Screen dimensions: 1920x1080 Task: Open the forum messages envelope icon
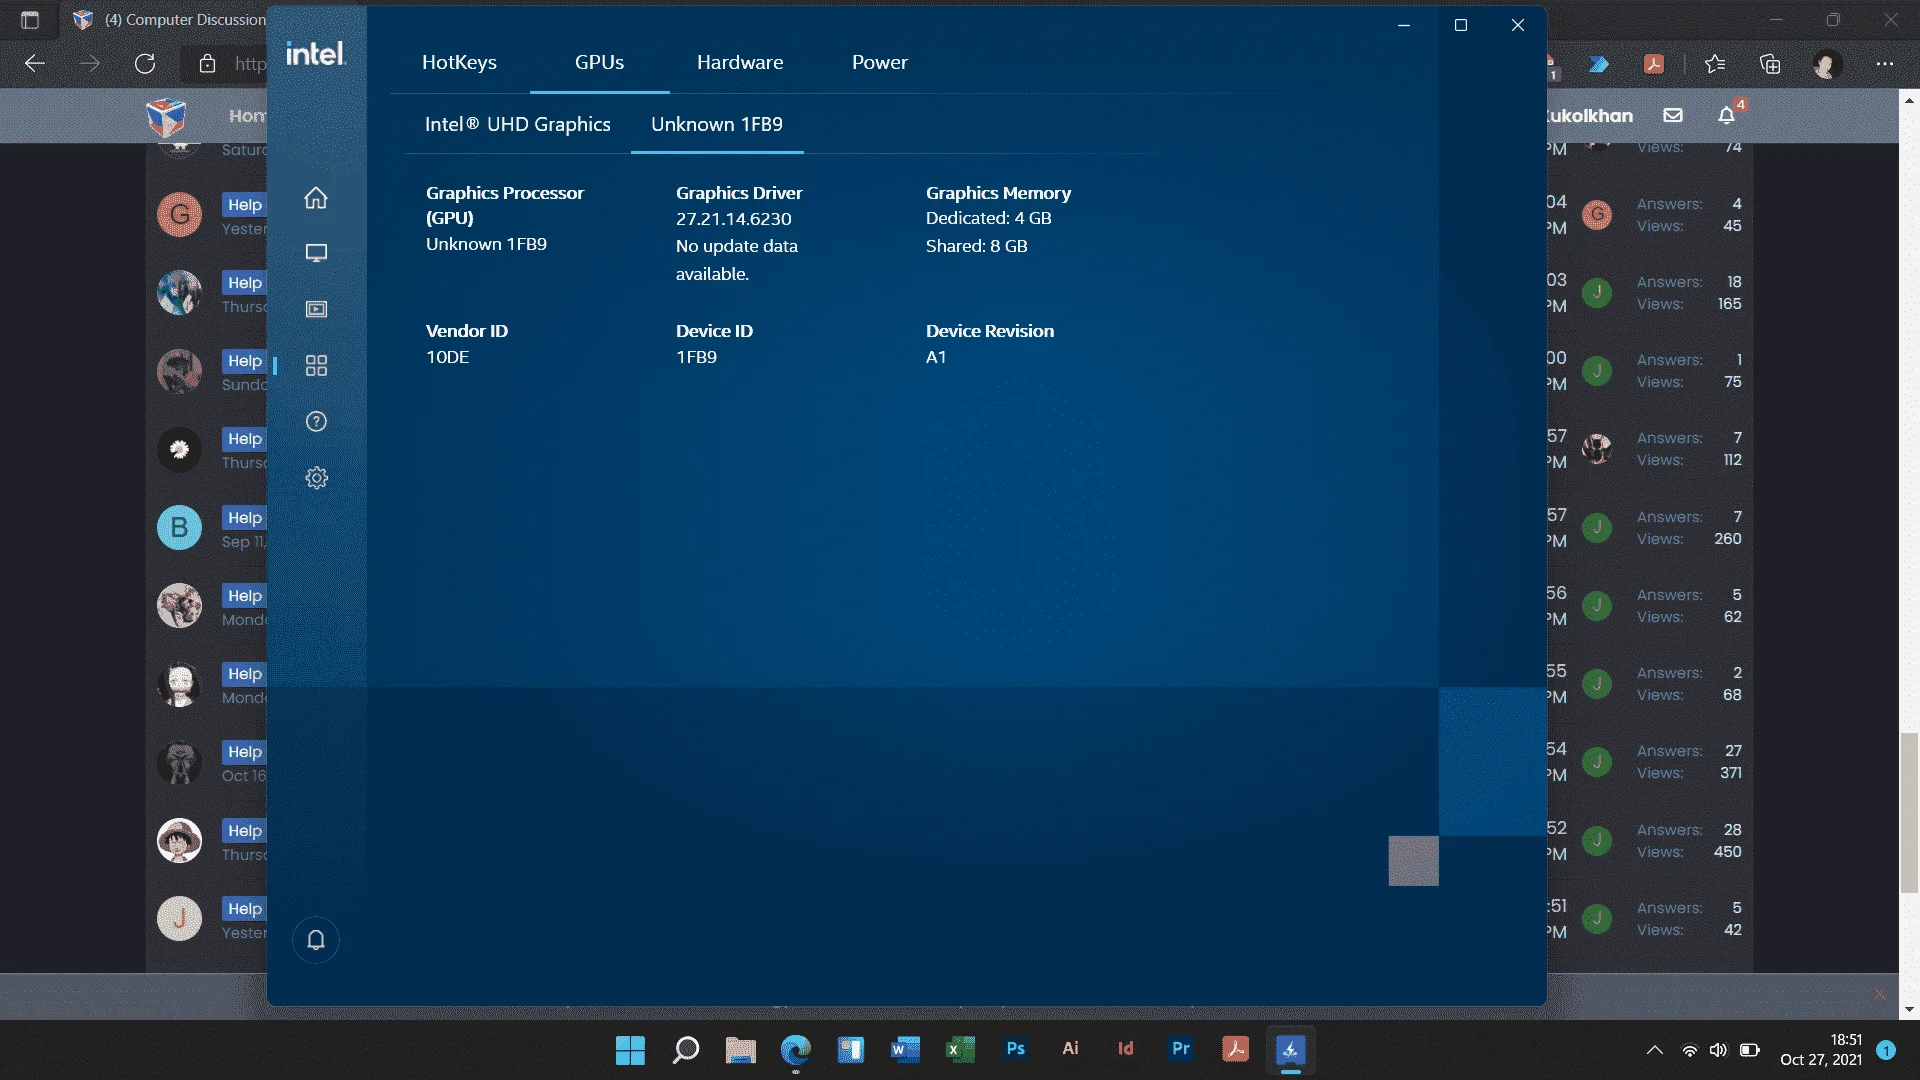[x=1673, y=115]
